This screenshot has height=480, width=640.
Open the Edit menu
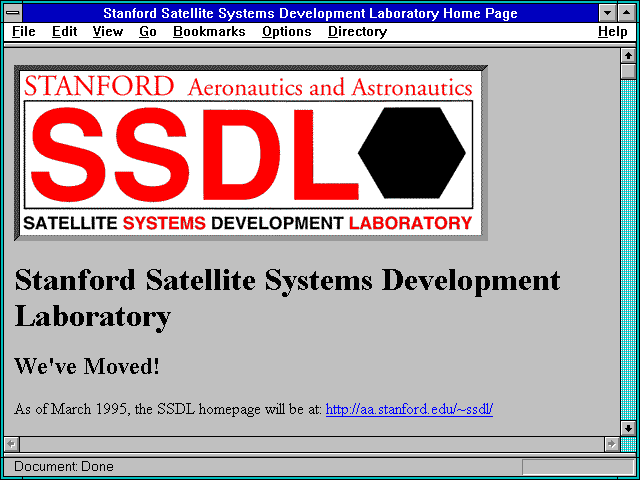click(64, 31)
